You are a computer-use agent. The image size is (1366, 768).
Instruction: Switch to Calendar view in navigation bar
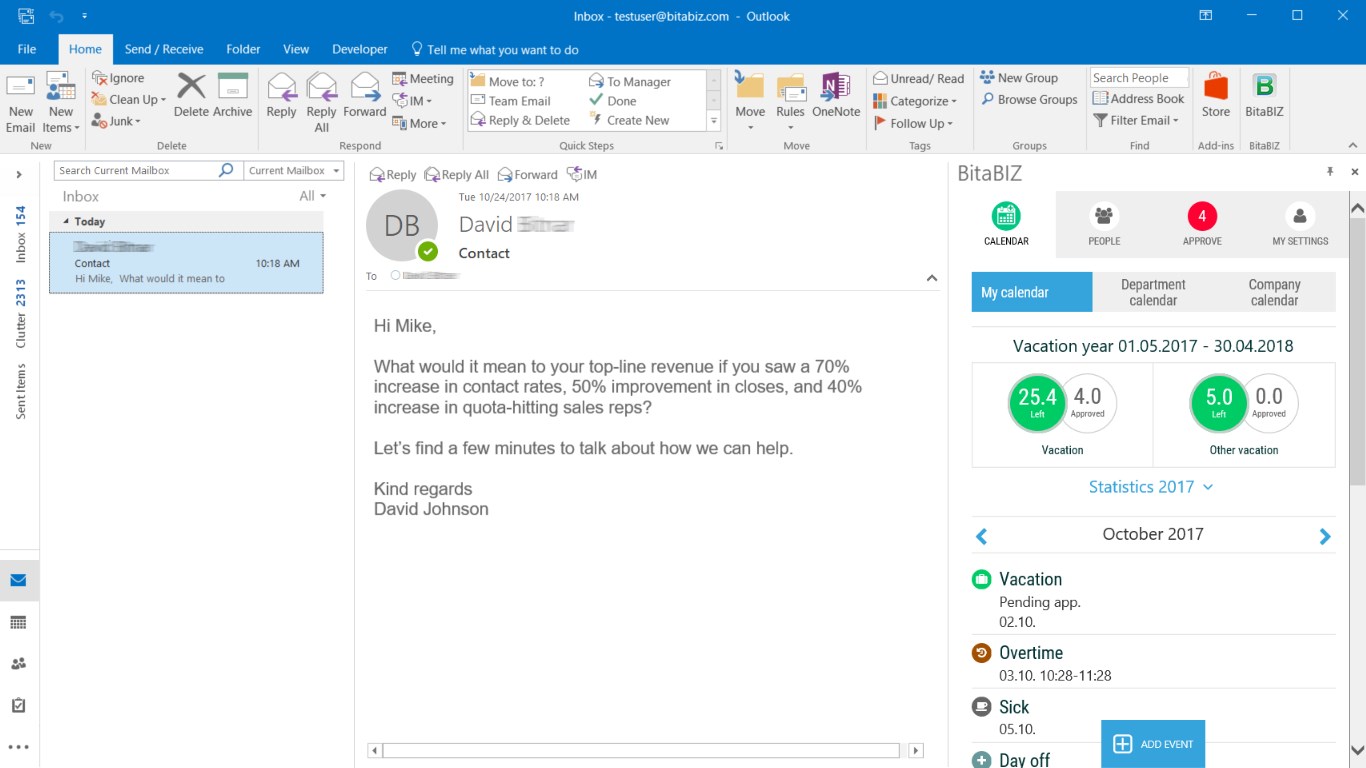coord(18,622)
